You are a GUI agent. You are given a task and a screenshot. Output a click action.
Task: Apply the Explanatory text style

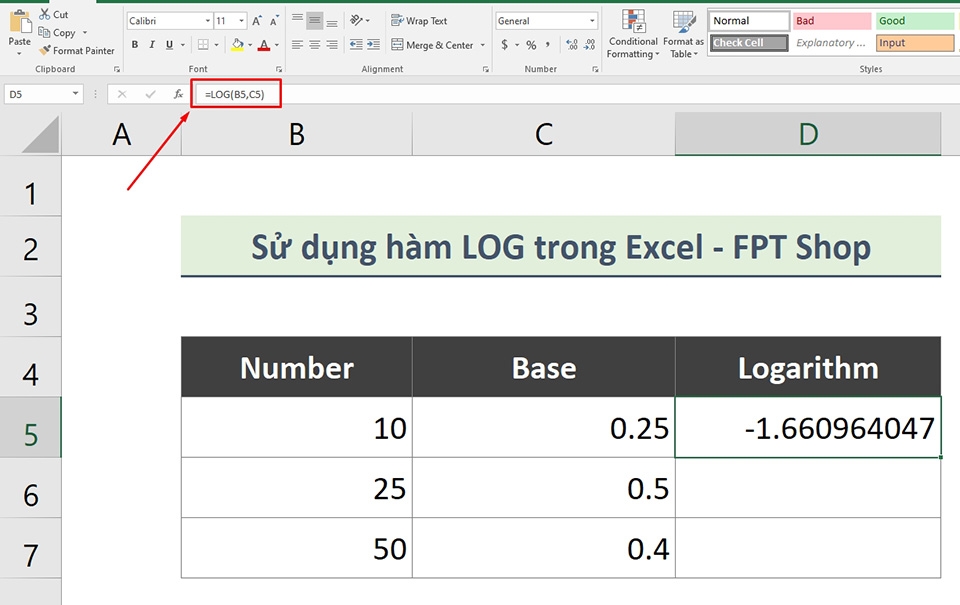832,43
